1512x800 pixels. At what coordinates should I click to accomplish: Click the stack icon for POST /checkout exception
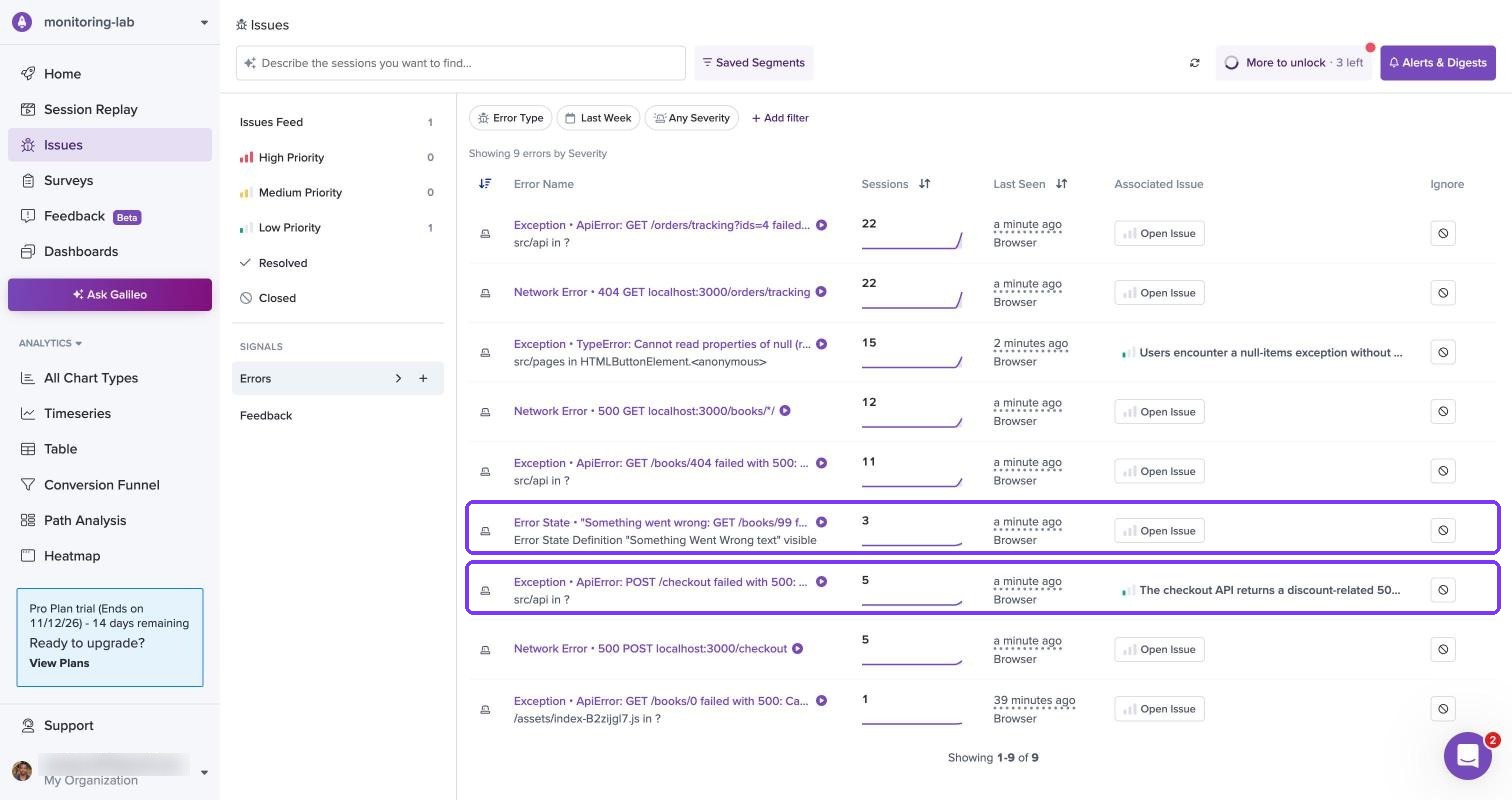pos(485,591)
